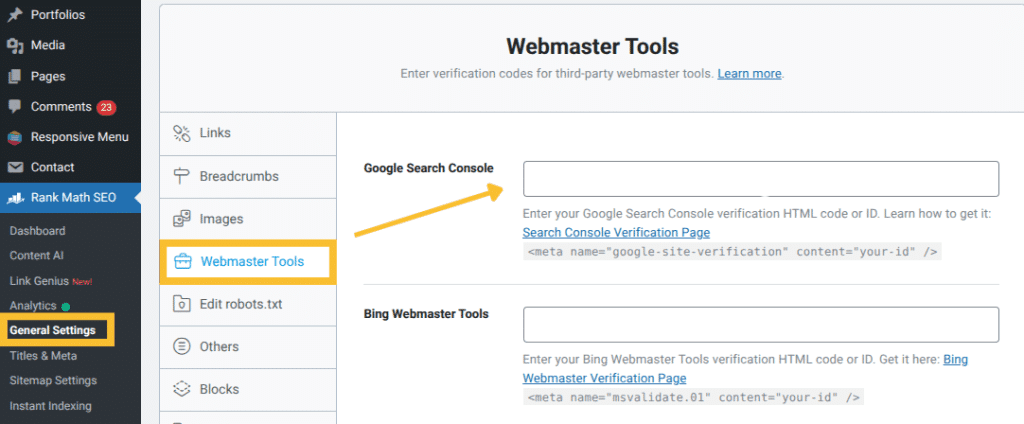Click the Breadcrumbs signpost icon
Image resolution: width=1024 pixels, height=424 pixels.
[x=181, y=176]
